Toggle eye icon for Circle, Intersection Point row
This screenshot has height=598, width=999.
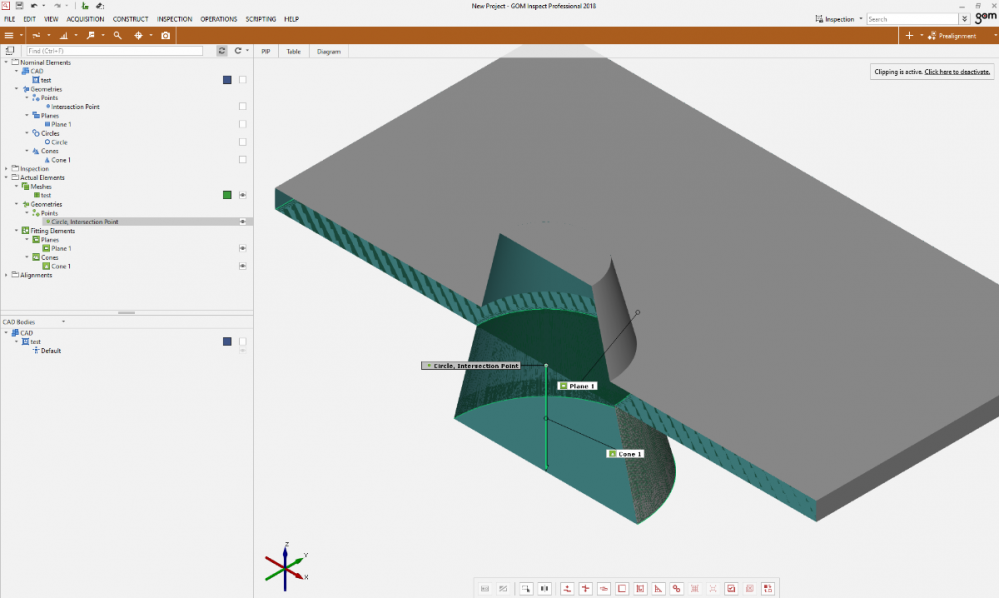(x=243, y=222)
